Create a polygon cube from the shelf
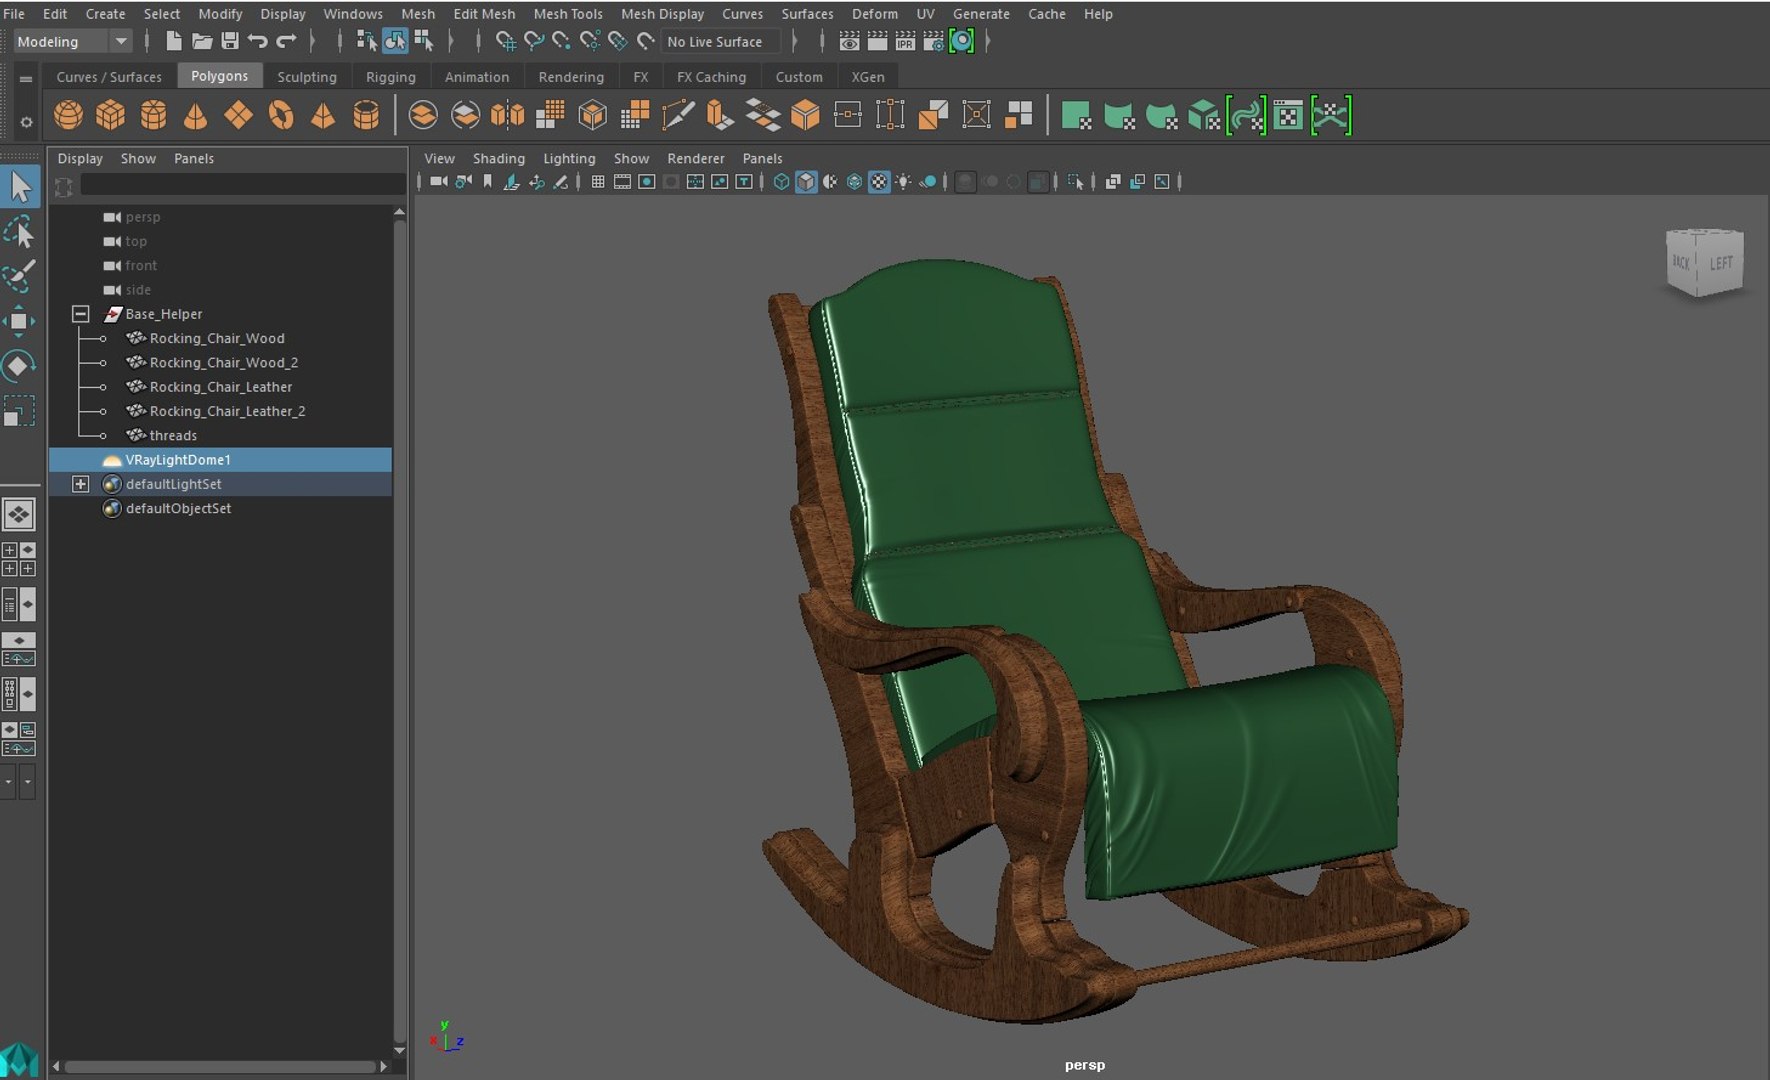 tap(110, 116)
